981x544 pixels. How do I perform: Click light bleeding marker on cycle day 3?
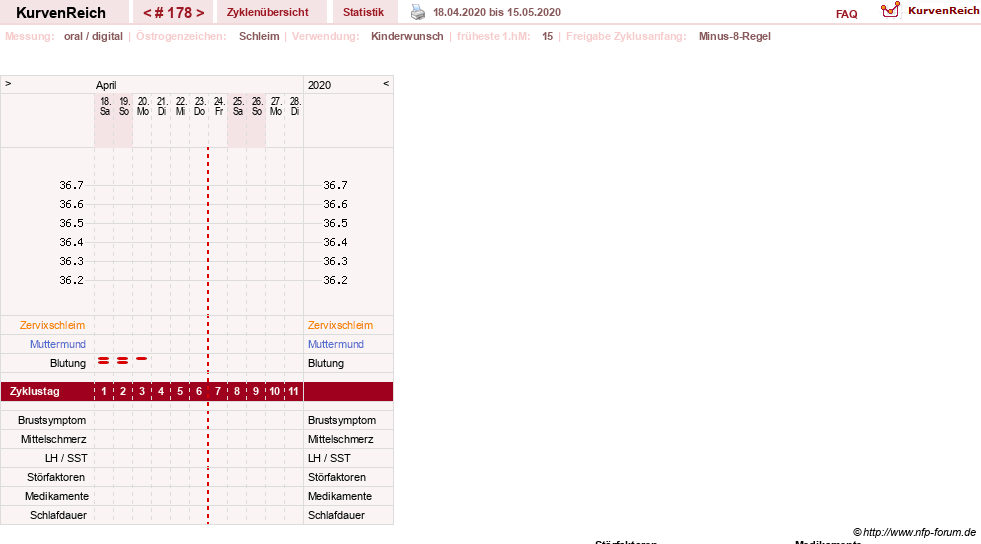point(142,359)
